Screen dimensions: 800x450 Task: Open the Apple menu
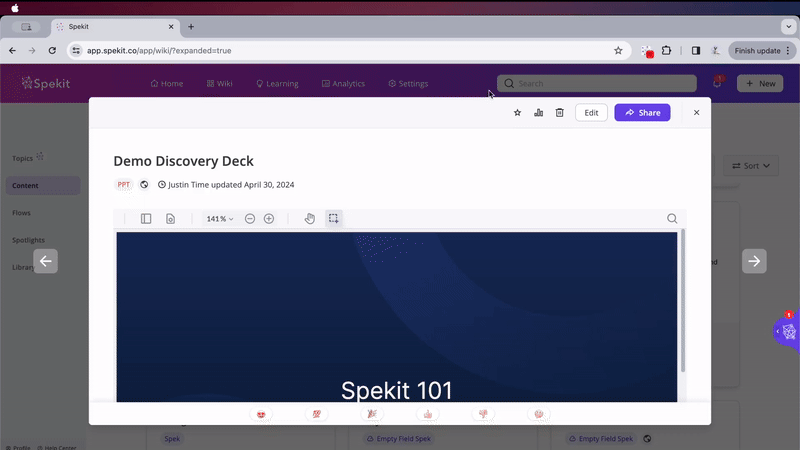[x=15, y=8]
